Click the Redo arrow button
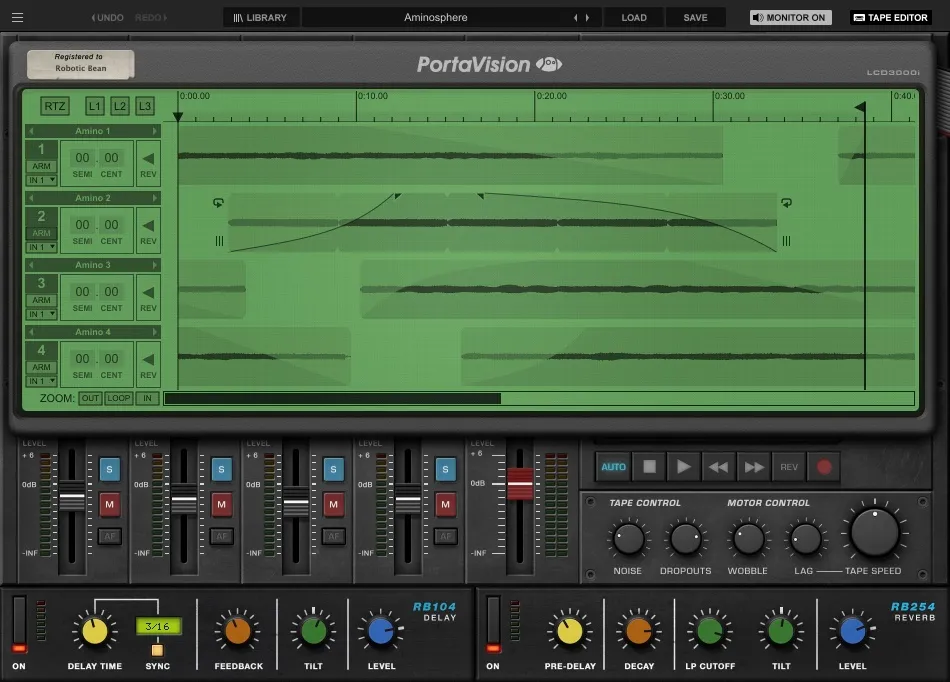 (x=151, y=18)
